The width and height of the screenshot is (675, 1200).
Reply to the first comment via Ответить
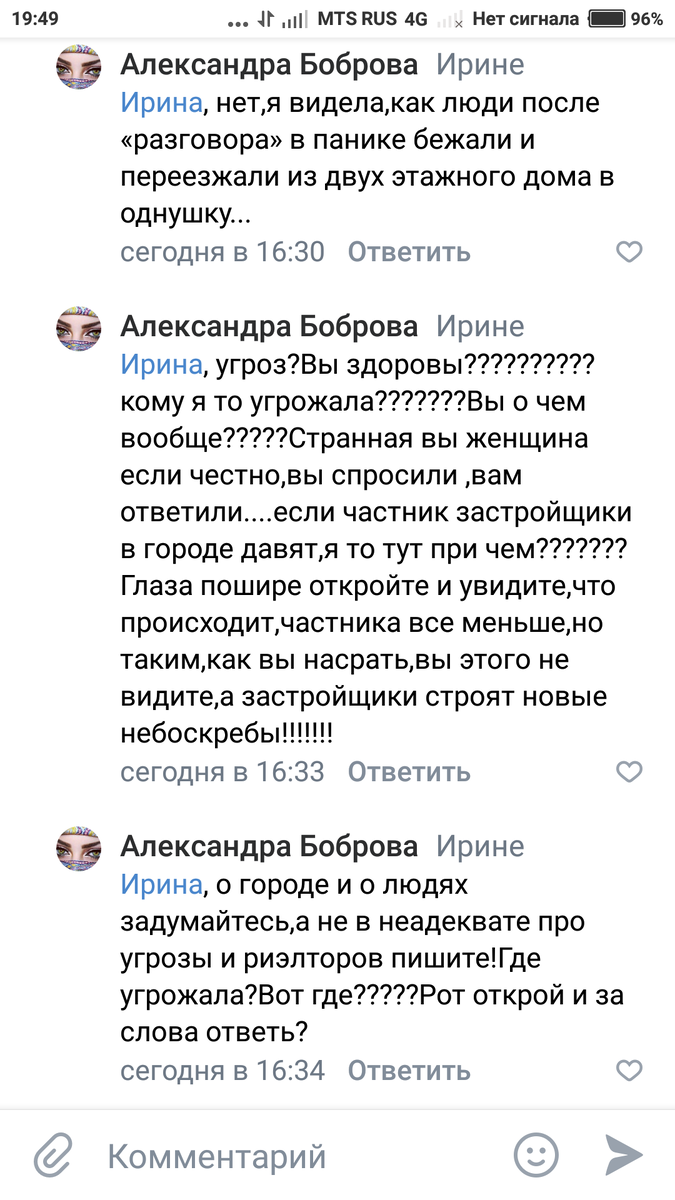point(408,252)
